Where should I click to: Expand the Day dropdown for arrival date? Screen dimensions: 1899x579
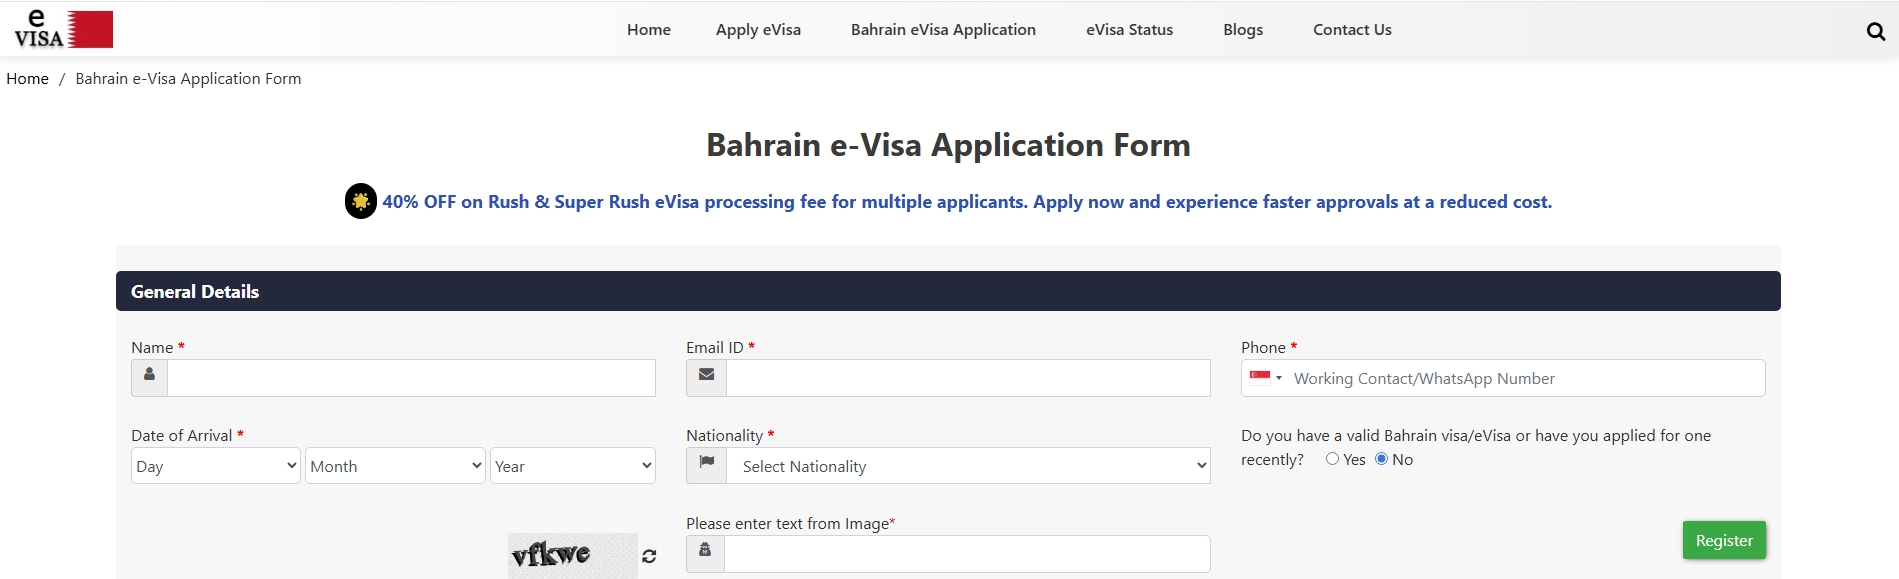point(215,466)
